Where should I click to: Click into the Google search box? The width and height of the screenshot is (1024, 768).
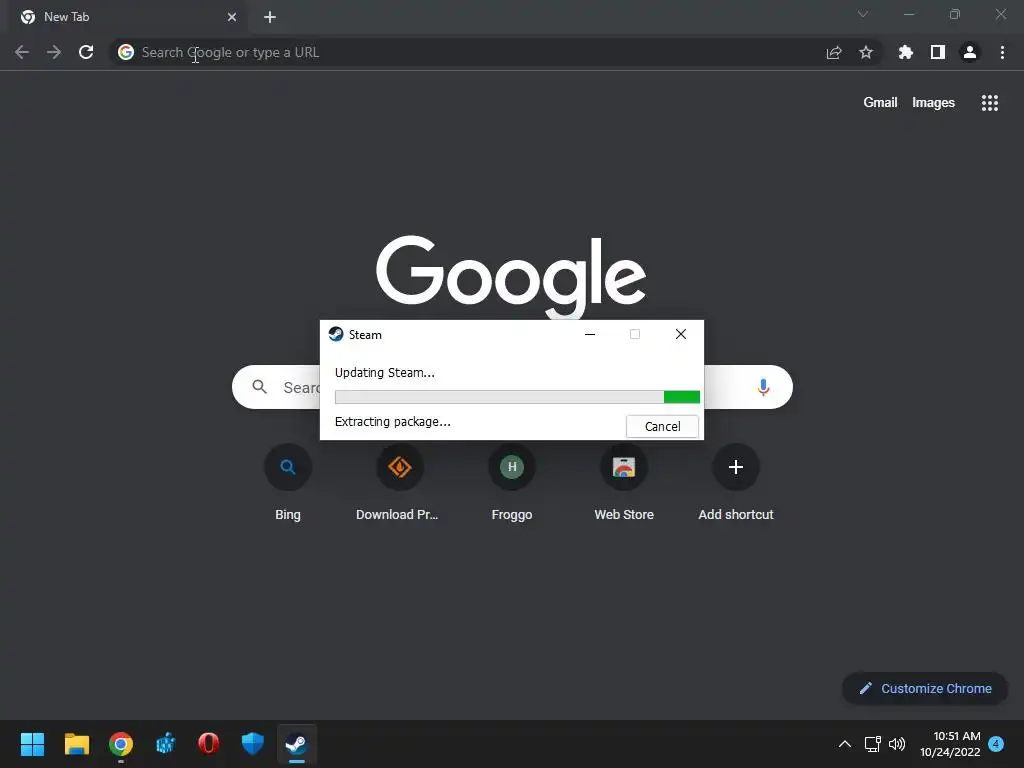(x=512, y=387)
